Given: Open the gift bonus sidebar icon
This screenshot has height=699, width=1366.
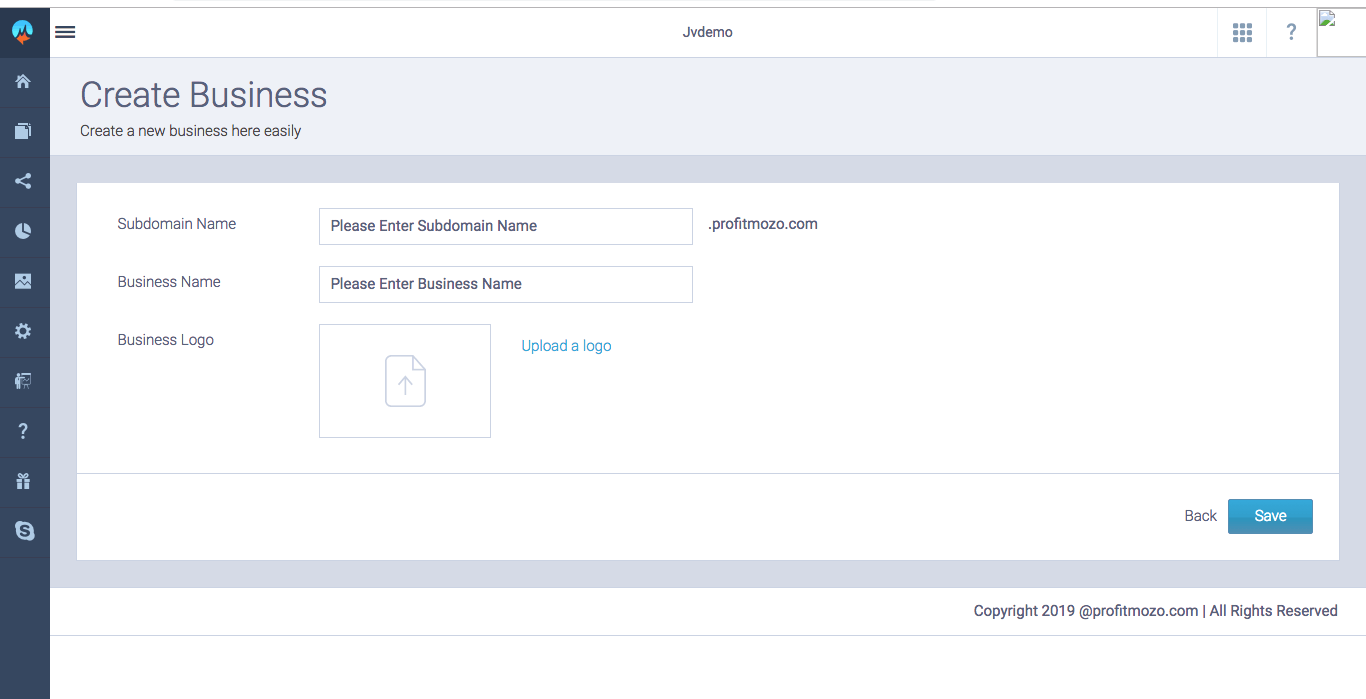Looking at the screenshot, I should click(x=23, y=481).
